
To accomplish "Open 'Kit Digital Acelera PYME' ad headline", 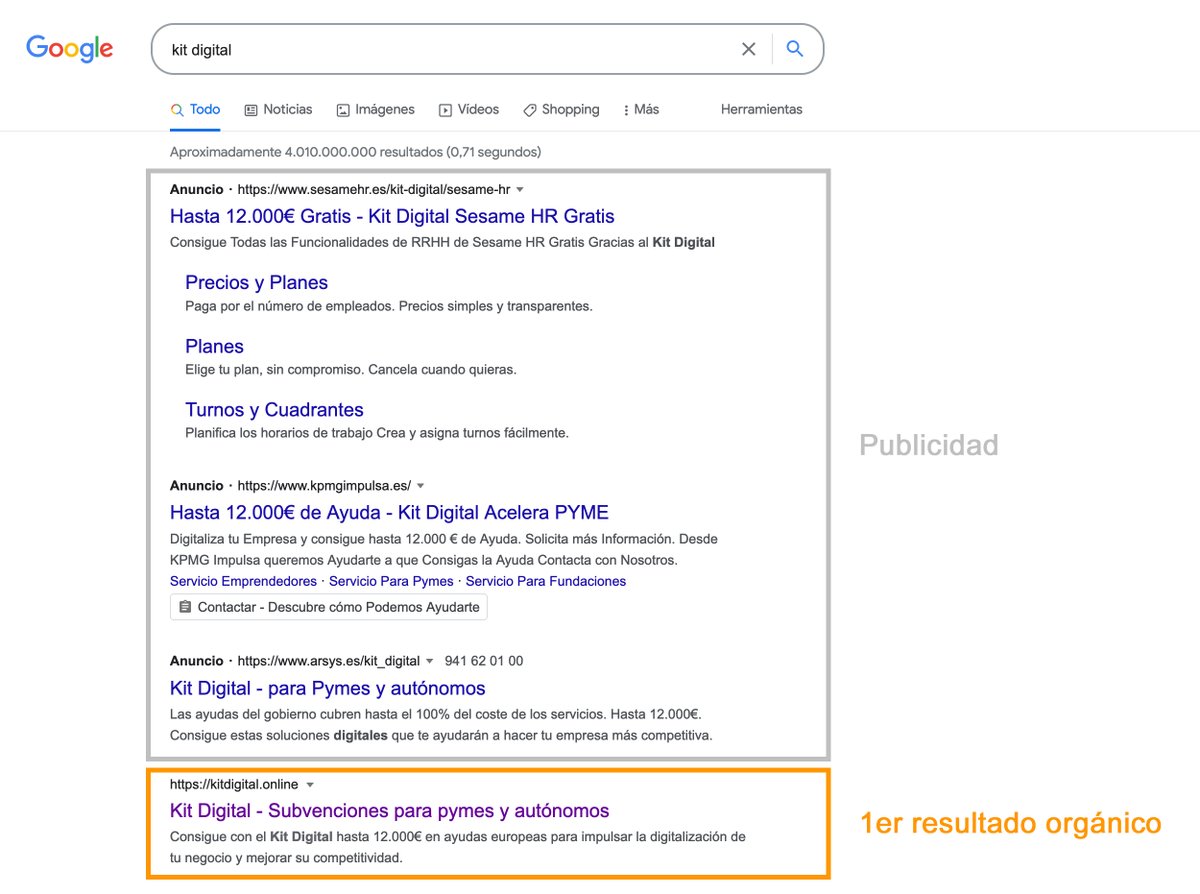I will click(x=389, y=513).
